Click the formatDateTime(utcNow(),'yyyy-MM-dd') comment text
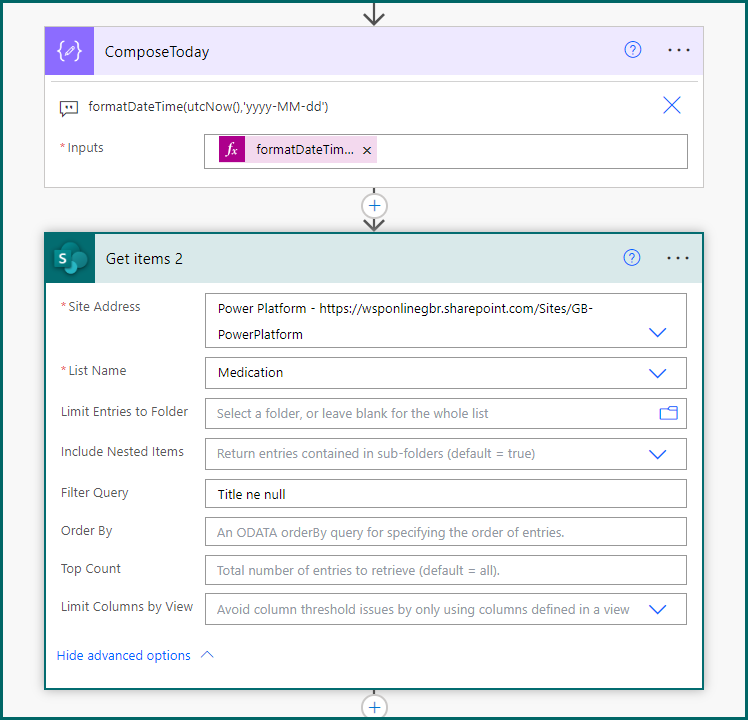Viewport: 748px width, 720px height. point(208,106)
